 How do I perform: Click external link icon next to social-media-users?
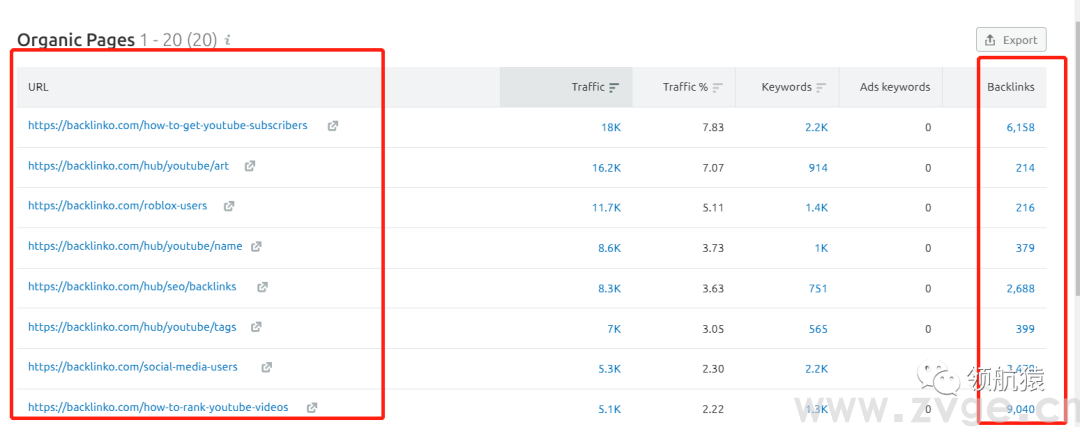point(267,367)
